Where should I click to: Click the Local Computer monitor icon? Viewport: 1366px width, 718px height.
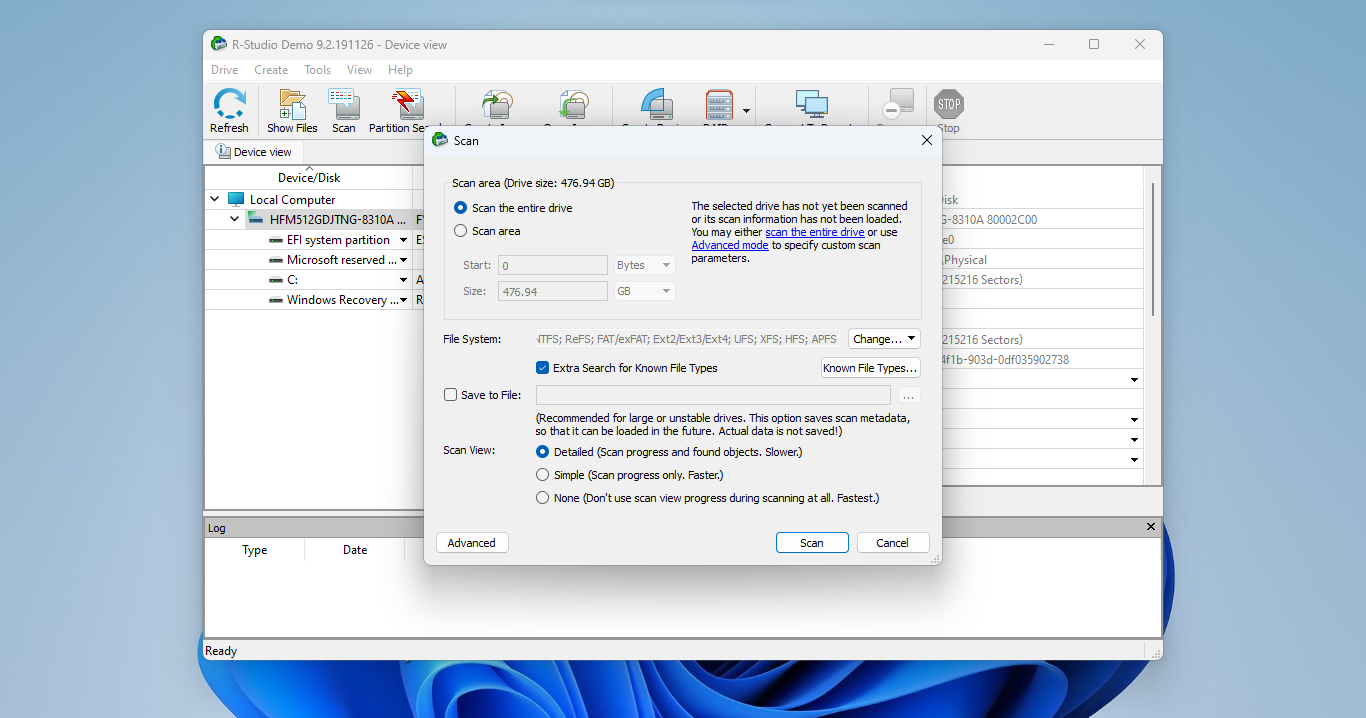coord(236,199)
